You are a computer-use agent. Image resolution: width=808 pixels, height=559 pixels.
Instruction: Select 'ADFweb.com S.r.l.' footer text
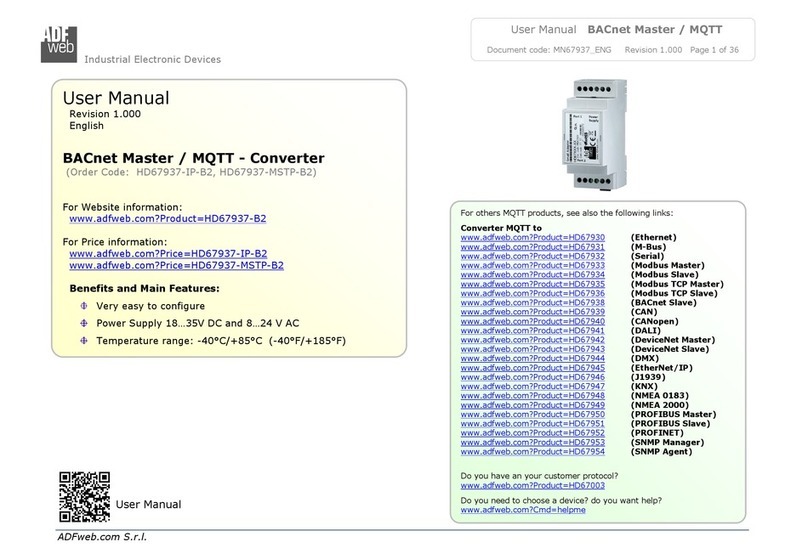click(102, 537)
